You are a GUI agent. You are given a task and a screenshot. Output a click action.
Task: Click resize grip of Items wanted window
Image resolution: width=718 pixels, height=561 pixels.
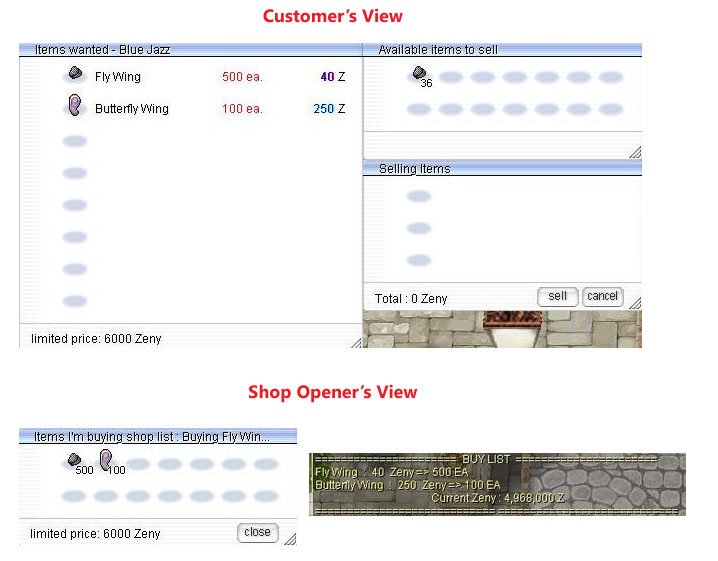[x=355, y=341]
